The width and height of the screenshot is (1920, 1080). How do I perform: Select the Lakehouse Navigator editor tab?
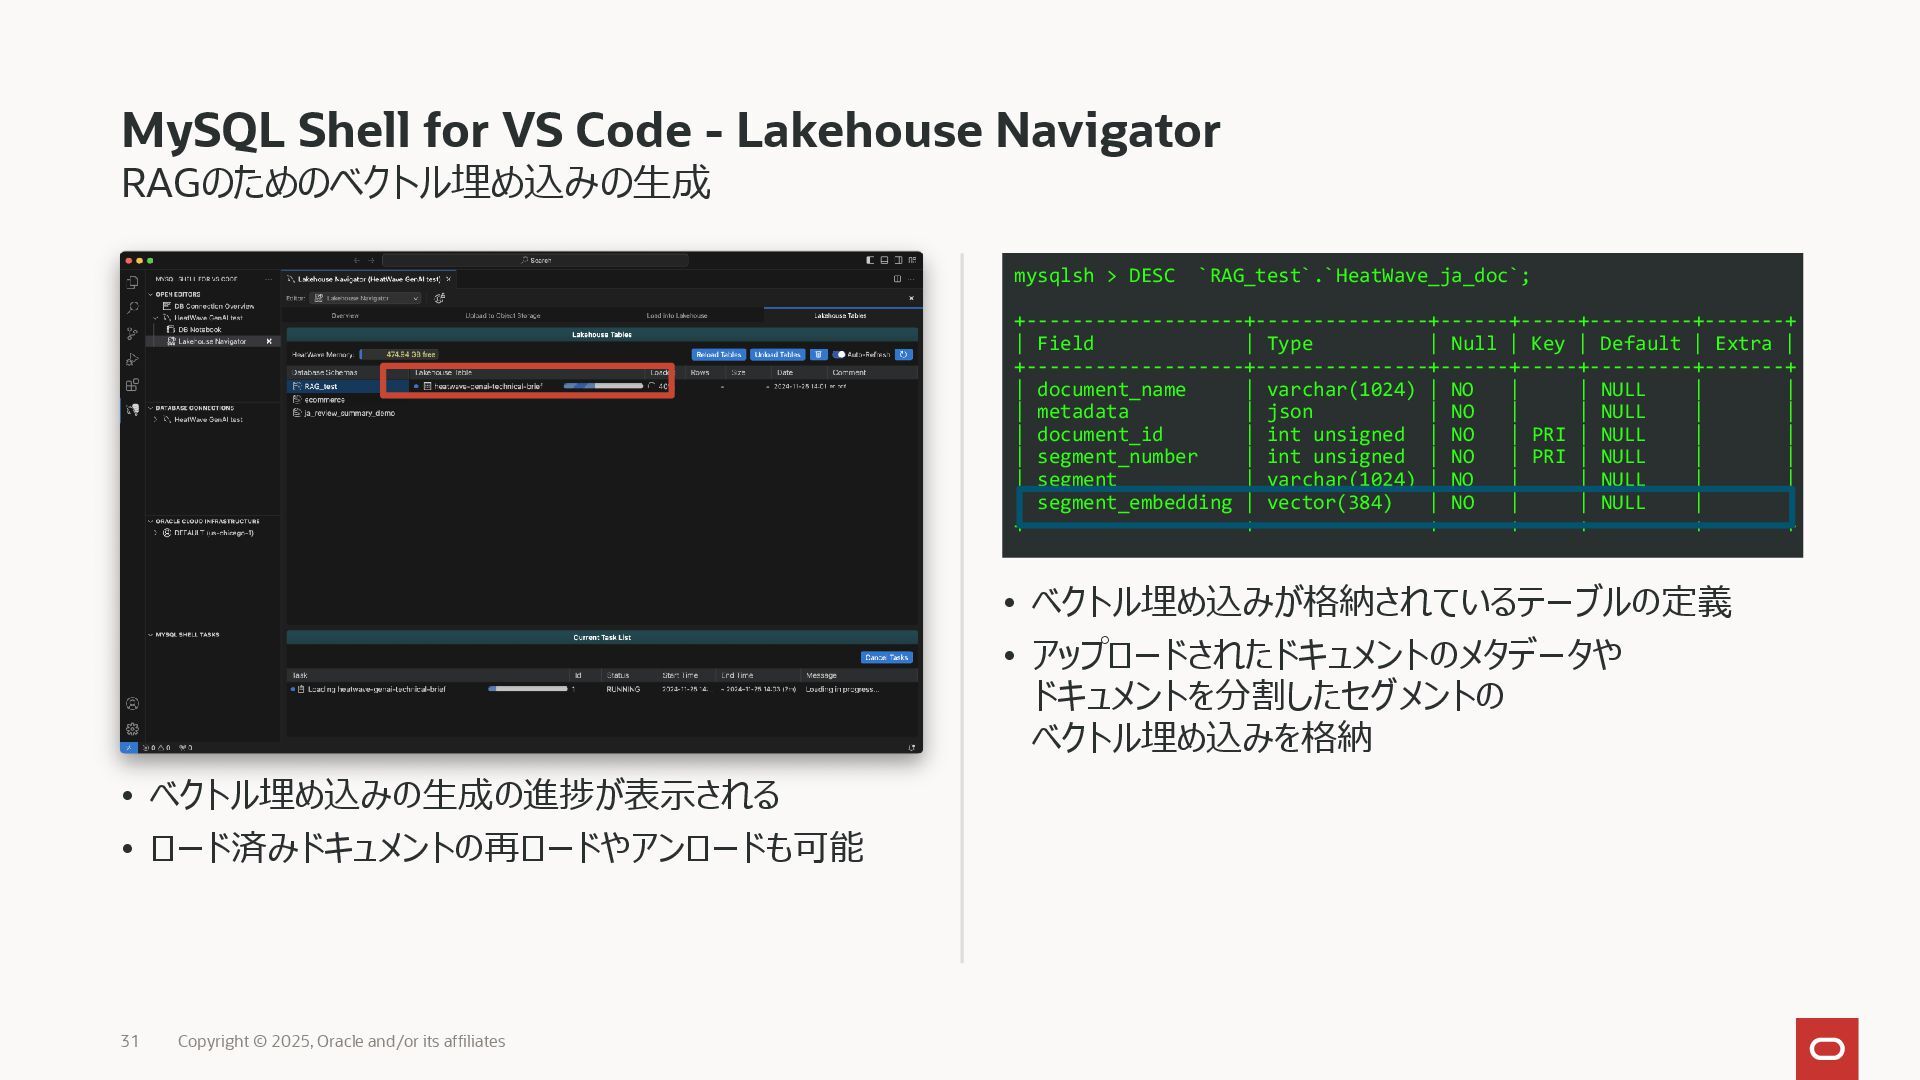368,279
